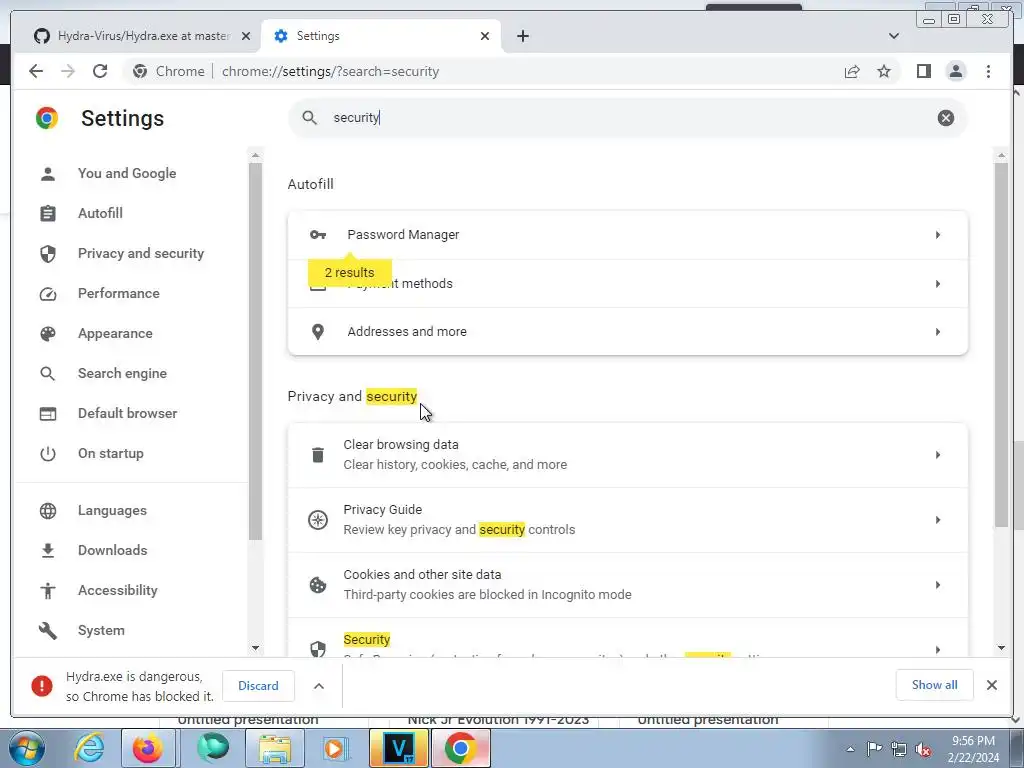Open new tab with plus icon
Viewport: 1024px width, 768px height.
pyautogui.click(x=522, y=36)
